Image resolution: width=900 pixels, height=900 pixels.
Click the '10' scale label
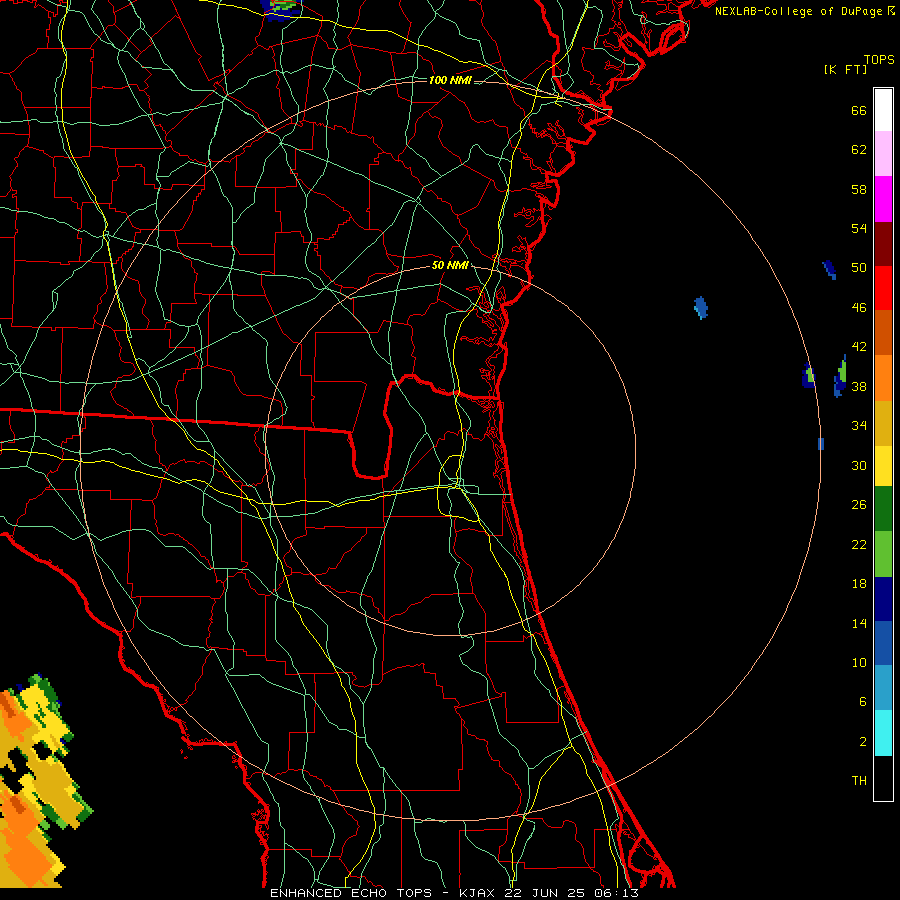[x=859, y=663]
